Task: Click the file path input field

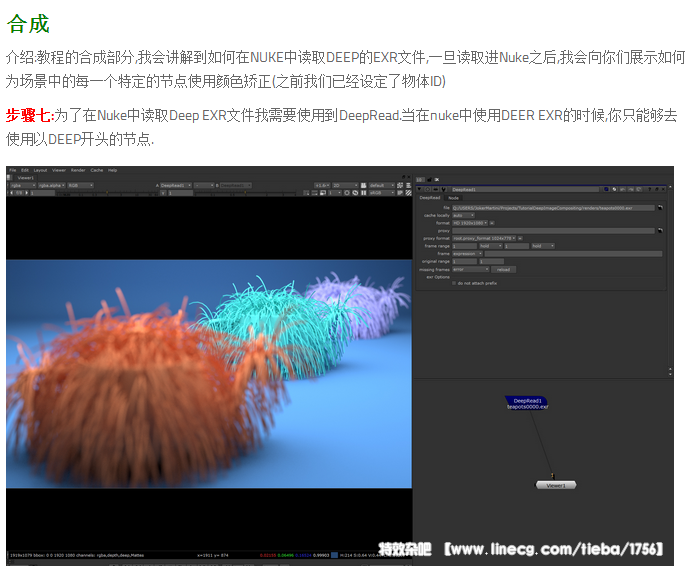Action: point(553,207)
